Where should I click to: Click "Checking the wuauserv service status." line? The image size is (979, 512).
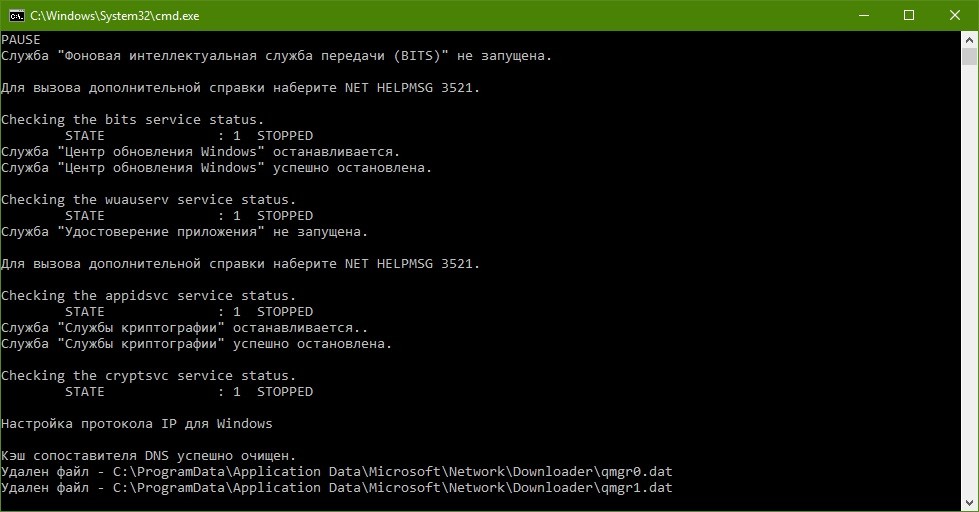[149, 200]
